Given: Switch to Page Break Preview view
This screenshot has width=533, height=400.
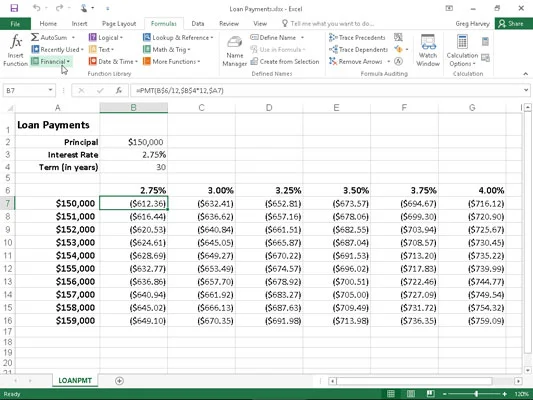Looking at the screenshot, I should [430, 394].
